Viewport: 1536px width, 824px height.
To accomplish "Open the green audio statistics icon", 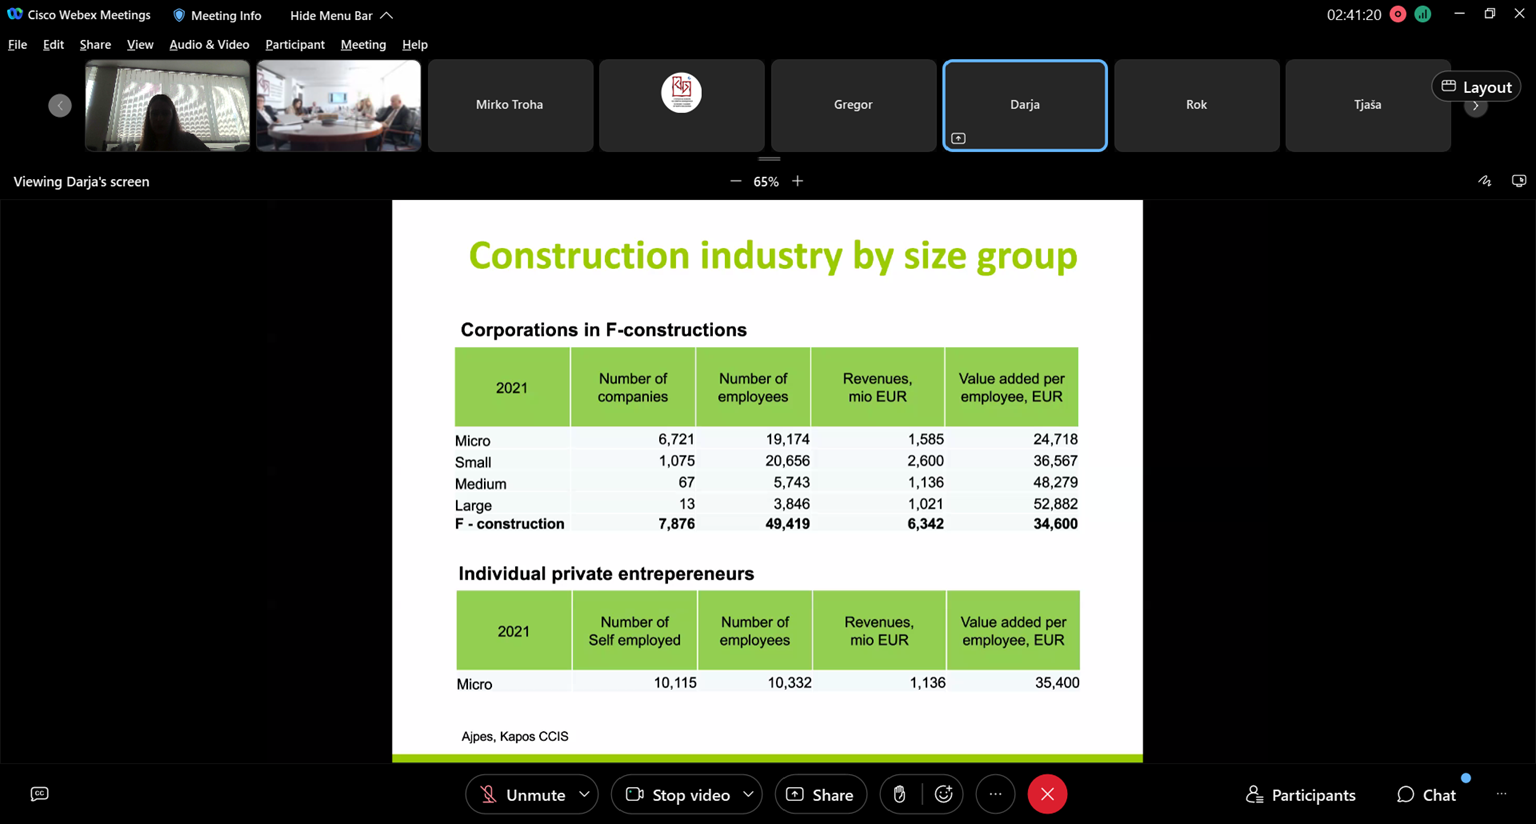I will [1422, 14].
